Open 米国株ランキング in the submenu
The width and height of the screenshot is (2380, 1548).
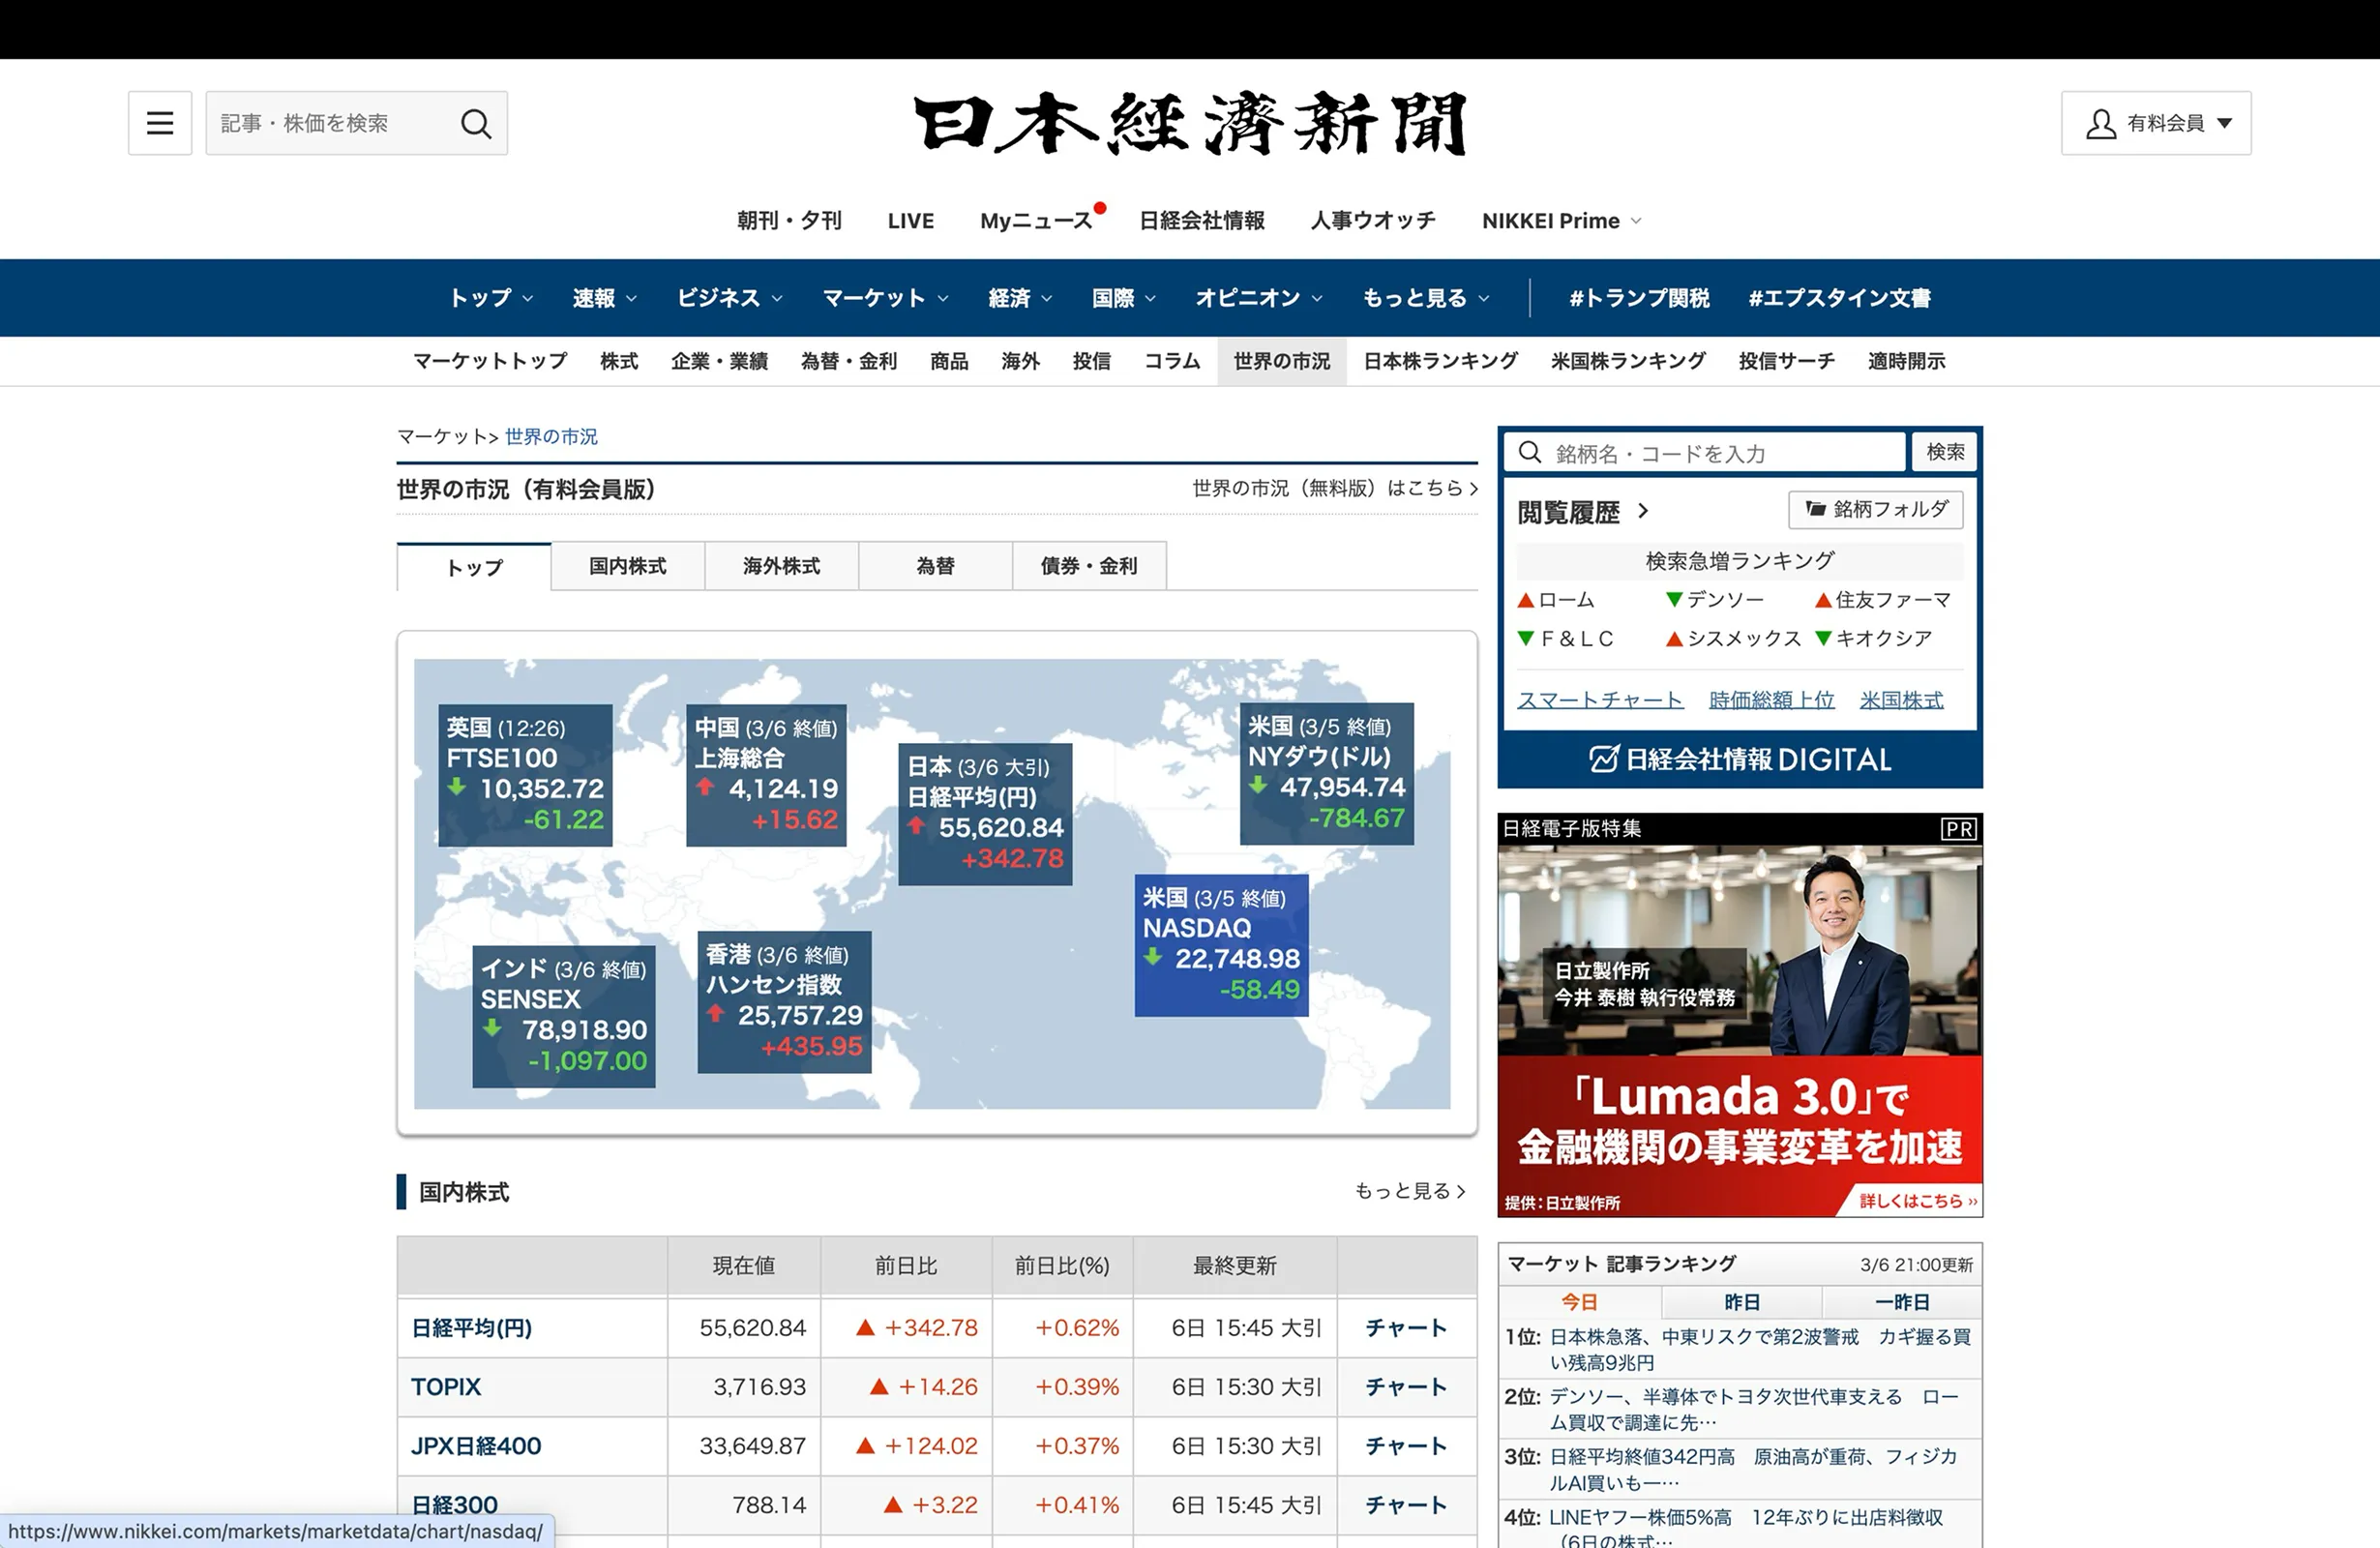tap(1628, 361)
